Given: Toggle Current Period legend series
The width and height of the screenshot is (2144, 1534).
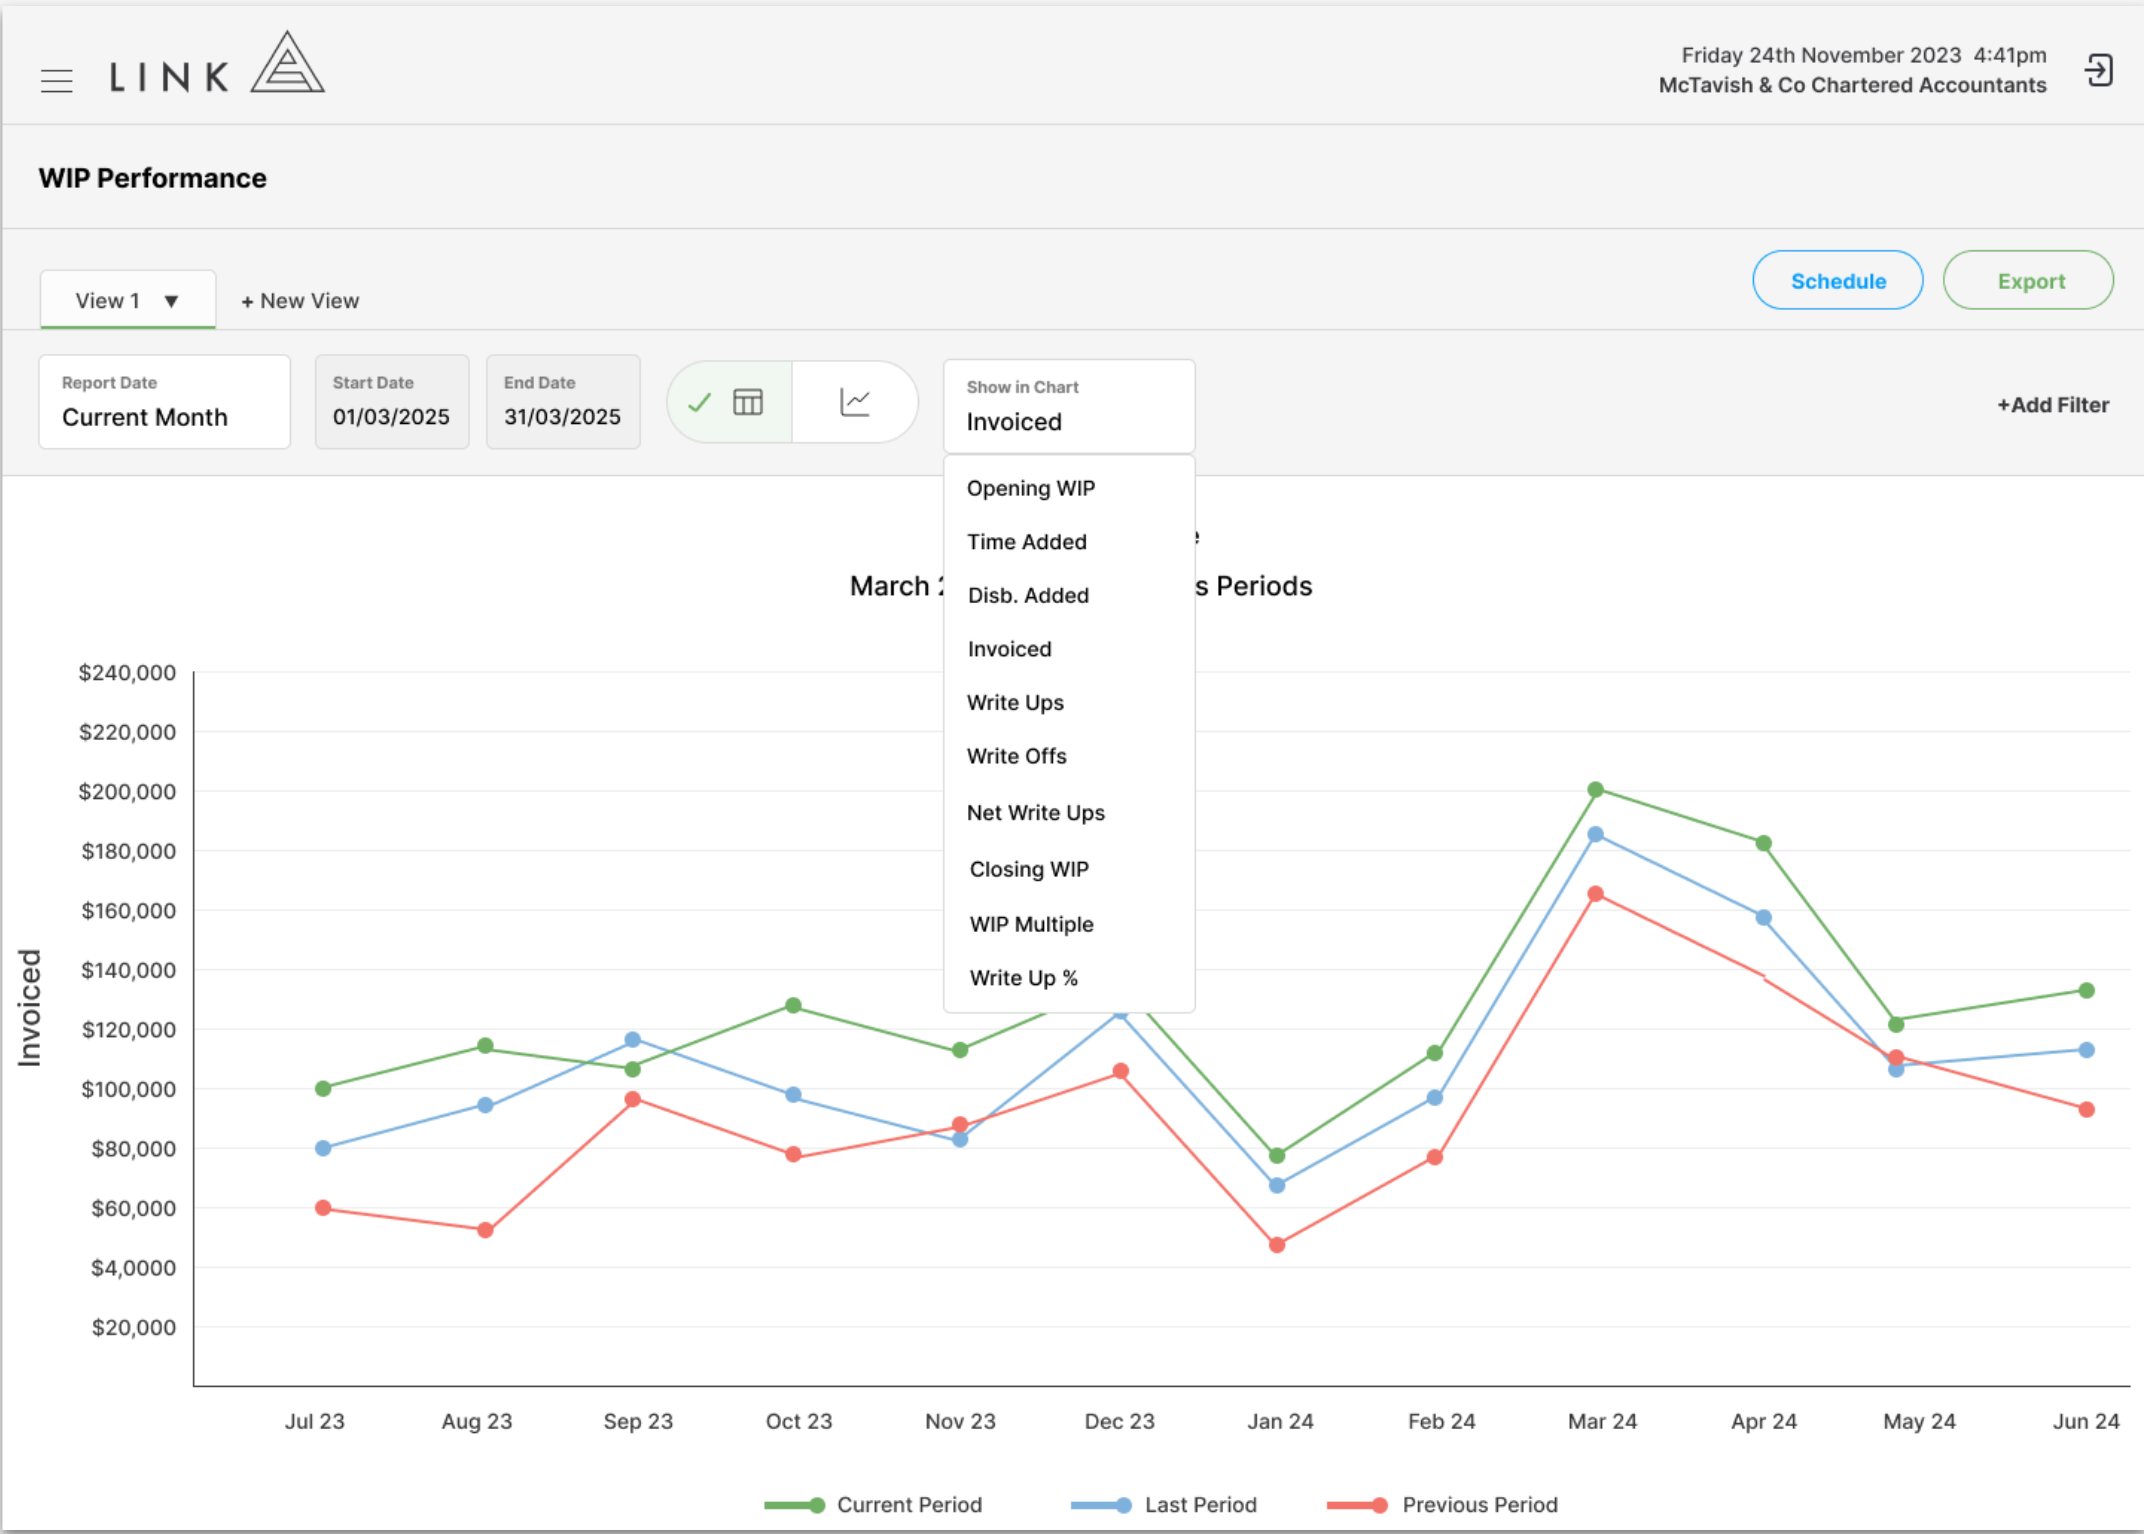Looking at the screenshot, I should (873, 1505).
